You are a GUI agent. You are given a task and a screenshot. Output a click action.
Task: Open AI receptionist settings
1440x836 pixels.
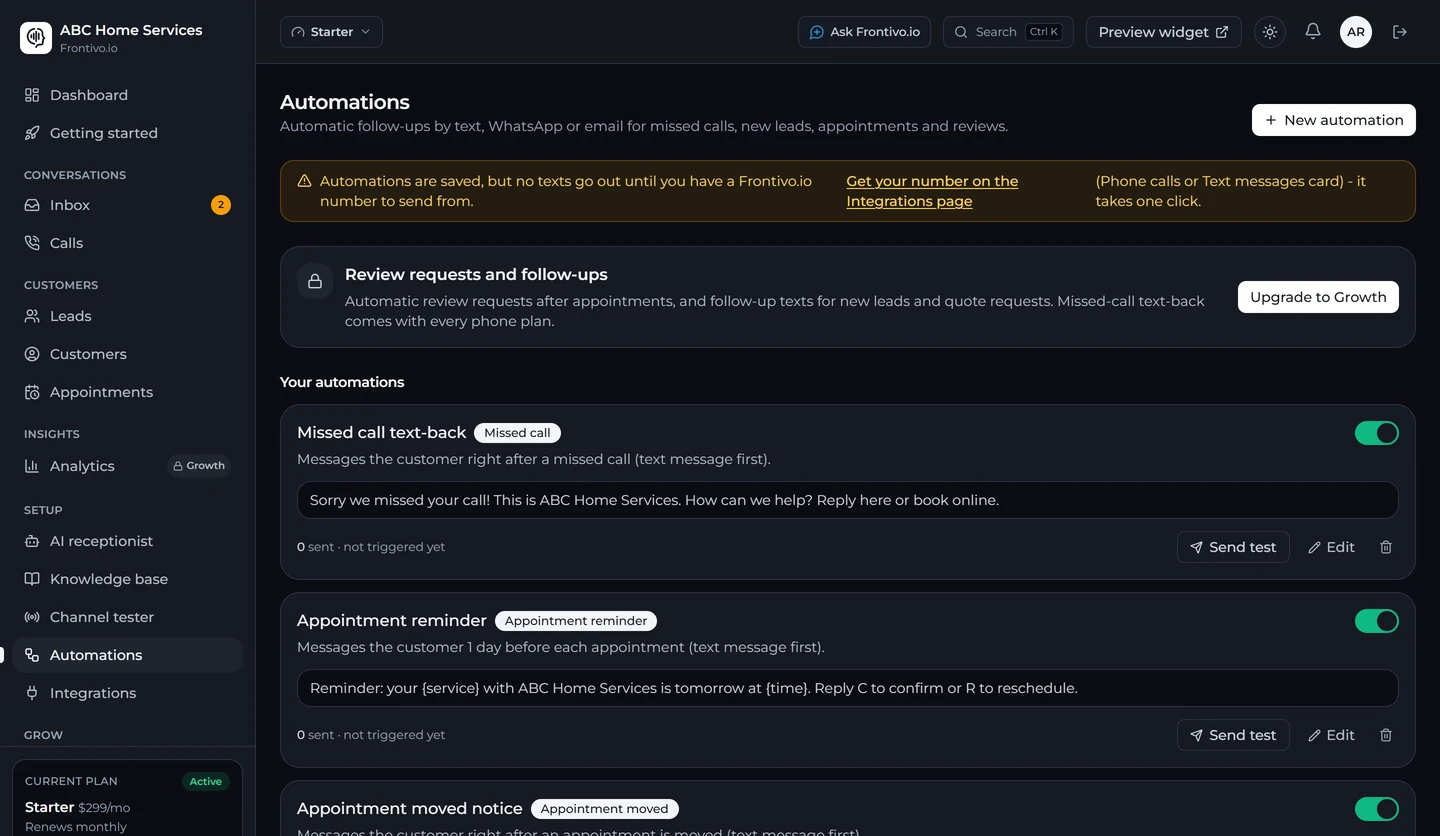tap(128, 541)
